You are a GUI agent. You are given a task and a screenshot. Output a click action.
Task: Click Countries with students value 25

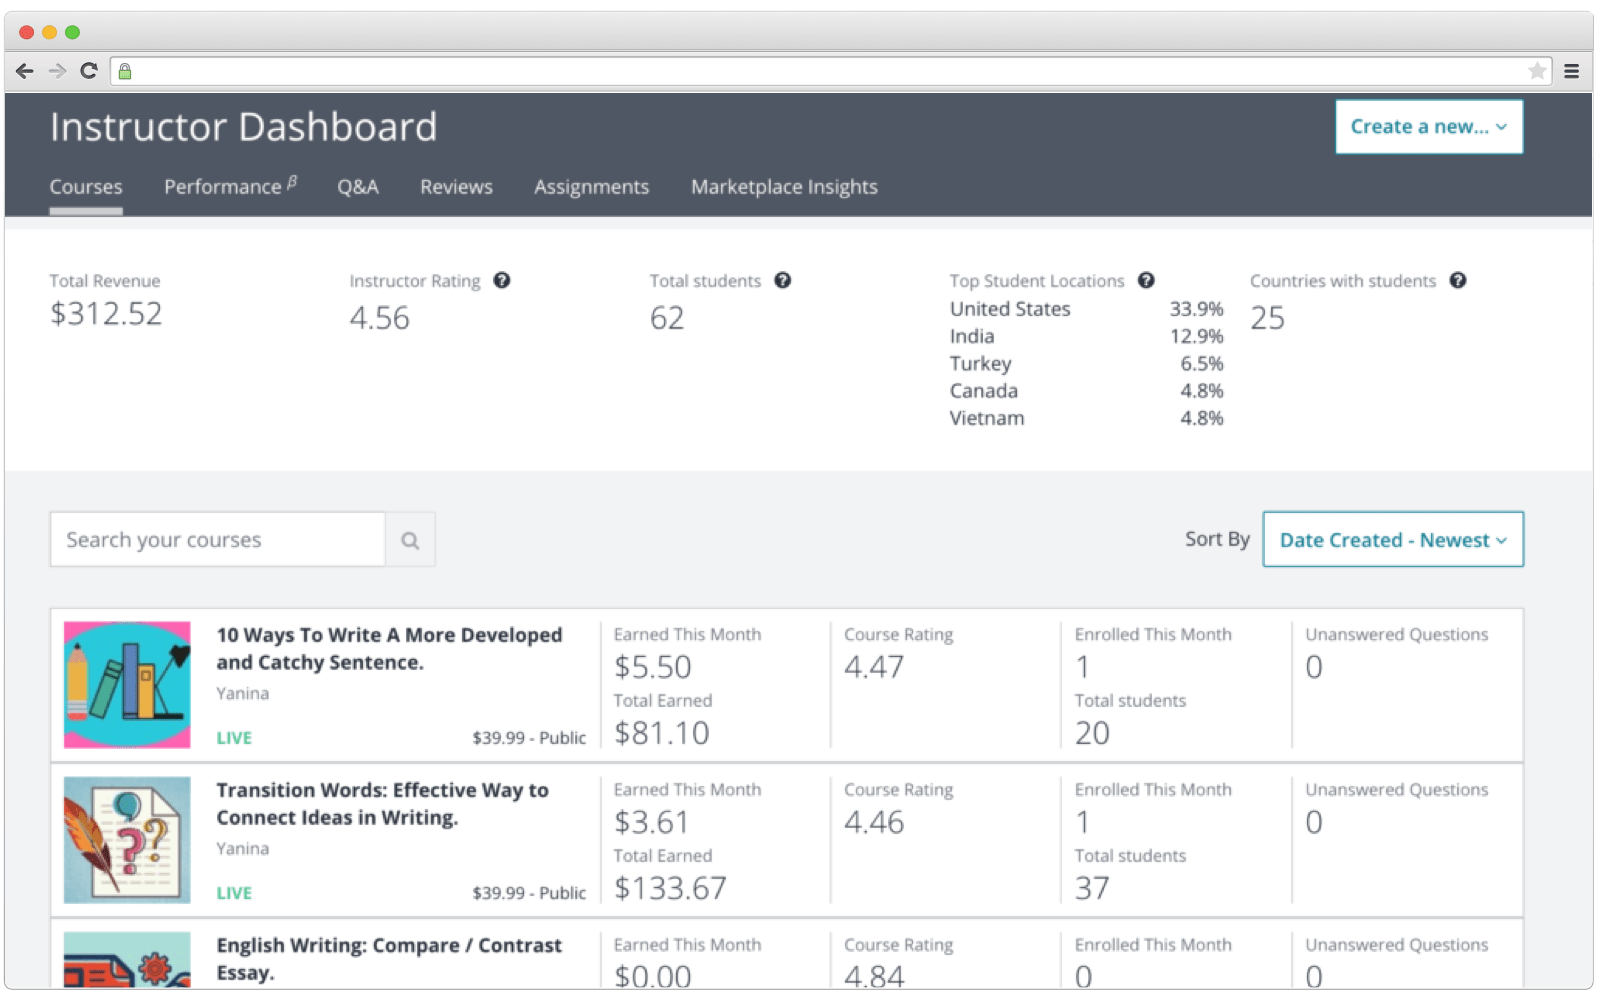(x=1267, y=318)
